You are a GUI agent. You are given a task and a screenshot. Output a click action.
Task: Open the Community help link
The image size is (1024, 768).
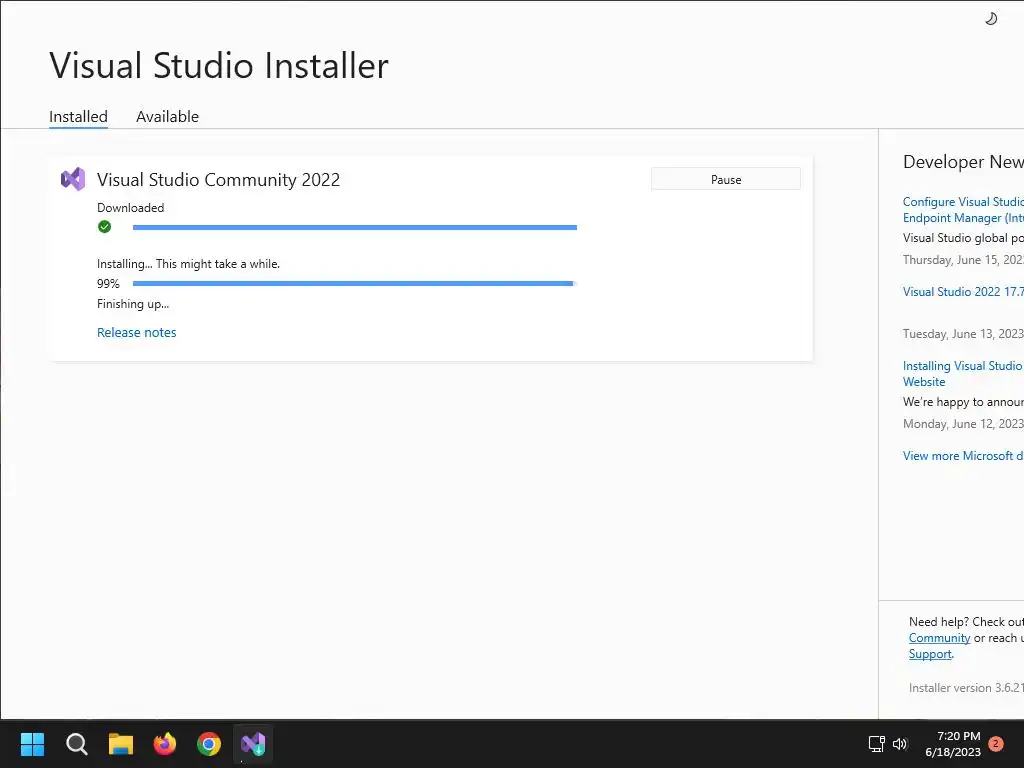(939, 638)
